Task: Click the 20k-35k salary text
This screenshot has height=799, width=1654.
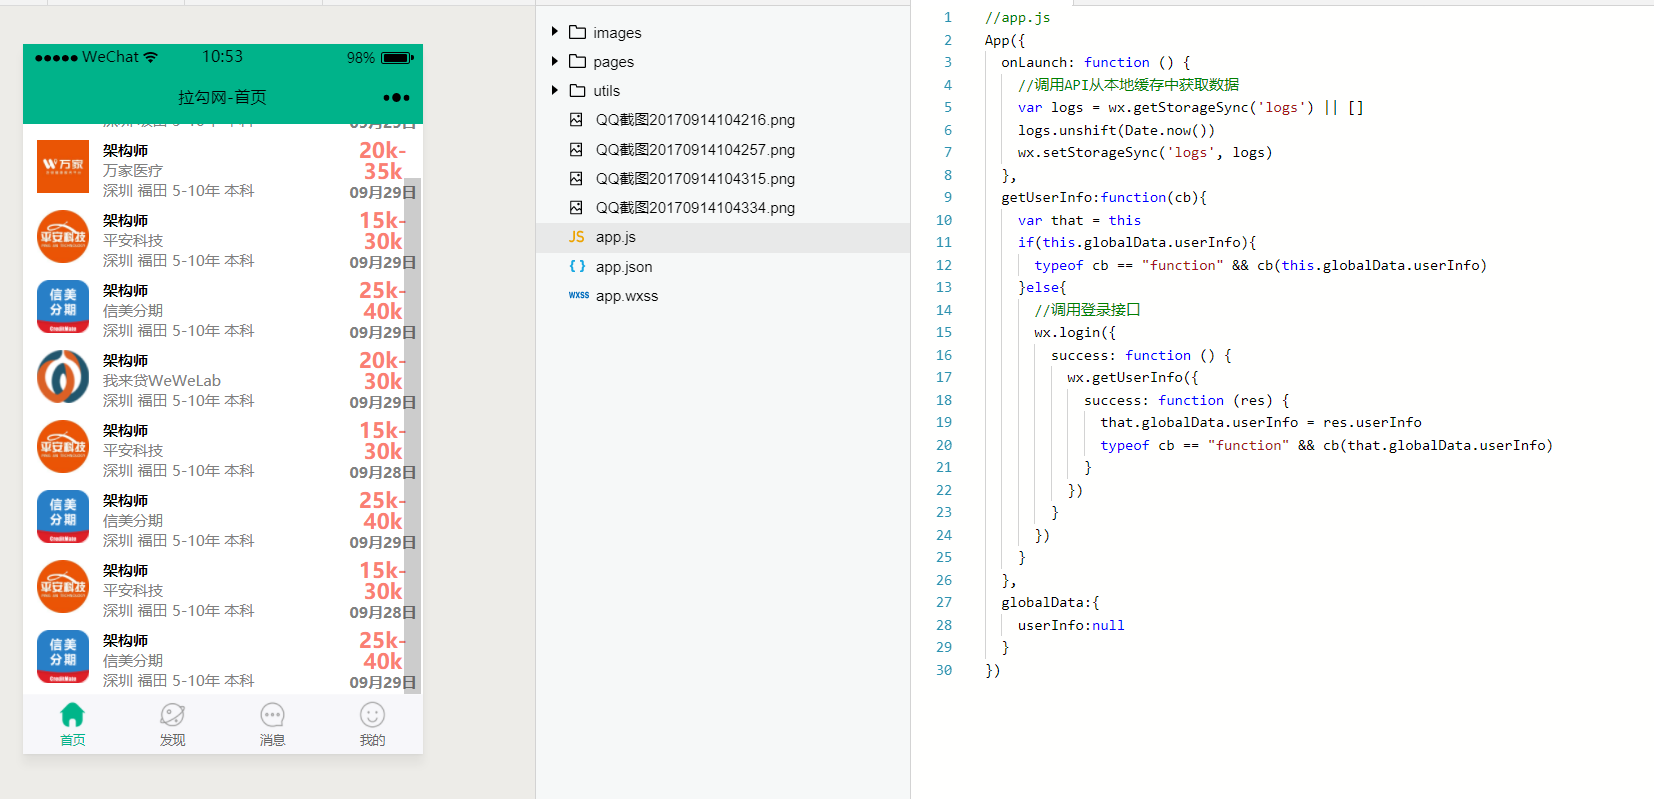Action: [382, 161]
